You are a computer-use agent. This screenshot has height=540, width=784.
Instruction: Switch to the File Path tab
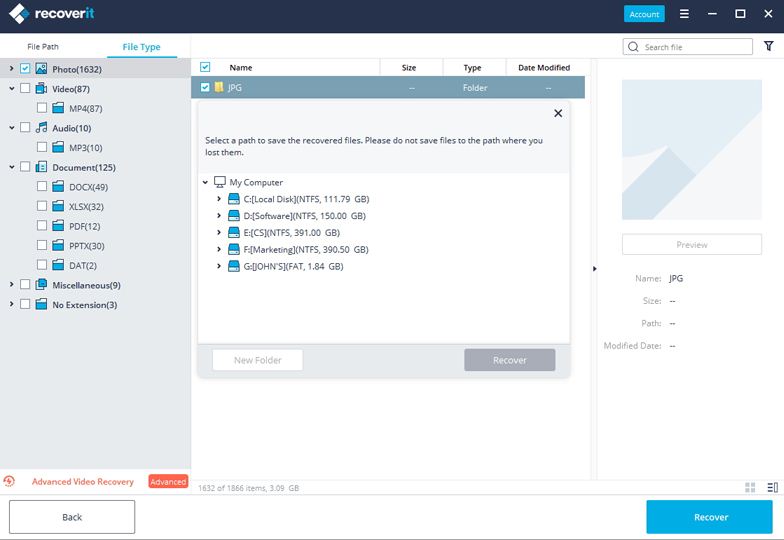(43, 46)
